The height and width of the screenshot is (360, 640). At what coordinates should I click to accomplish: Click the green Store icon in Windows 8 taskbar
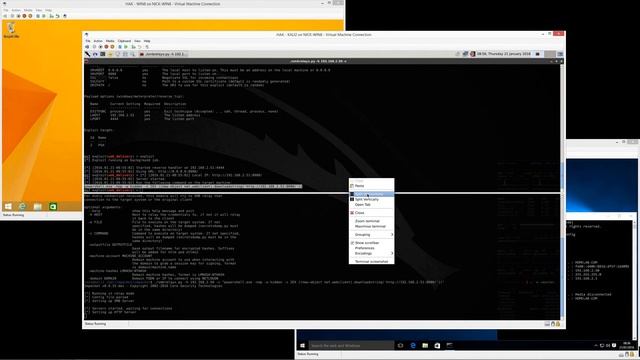tap(53, 207)
